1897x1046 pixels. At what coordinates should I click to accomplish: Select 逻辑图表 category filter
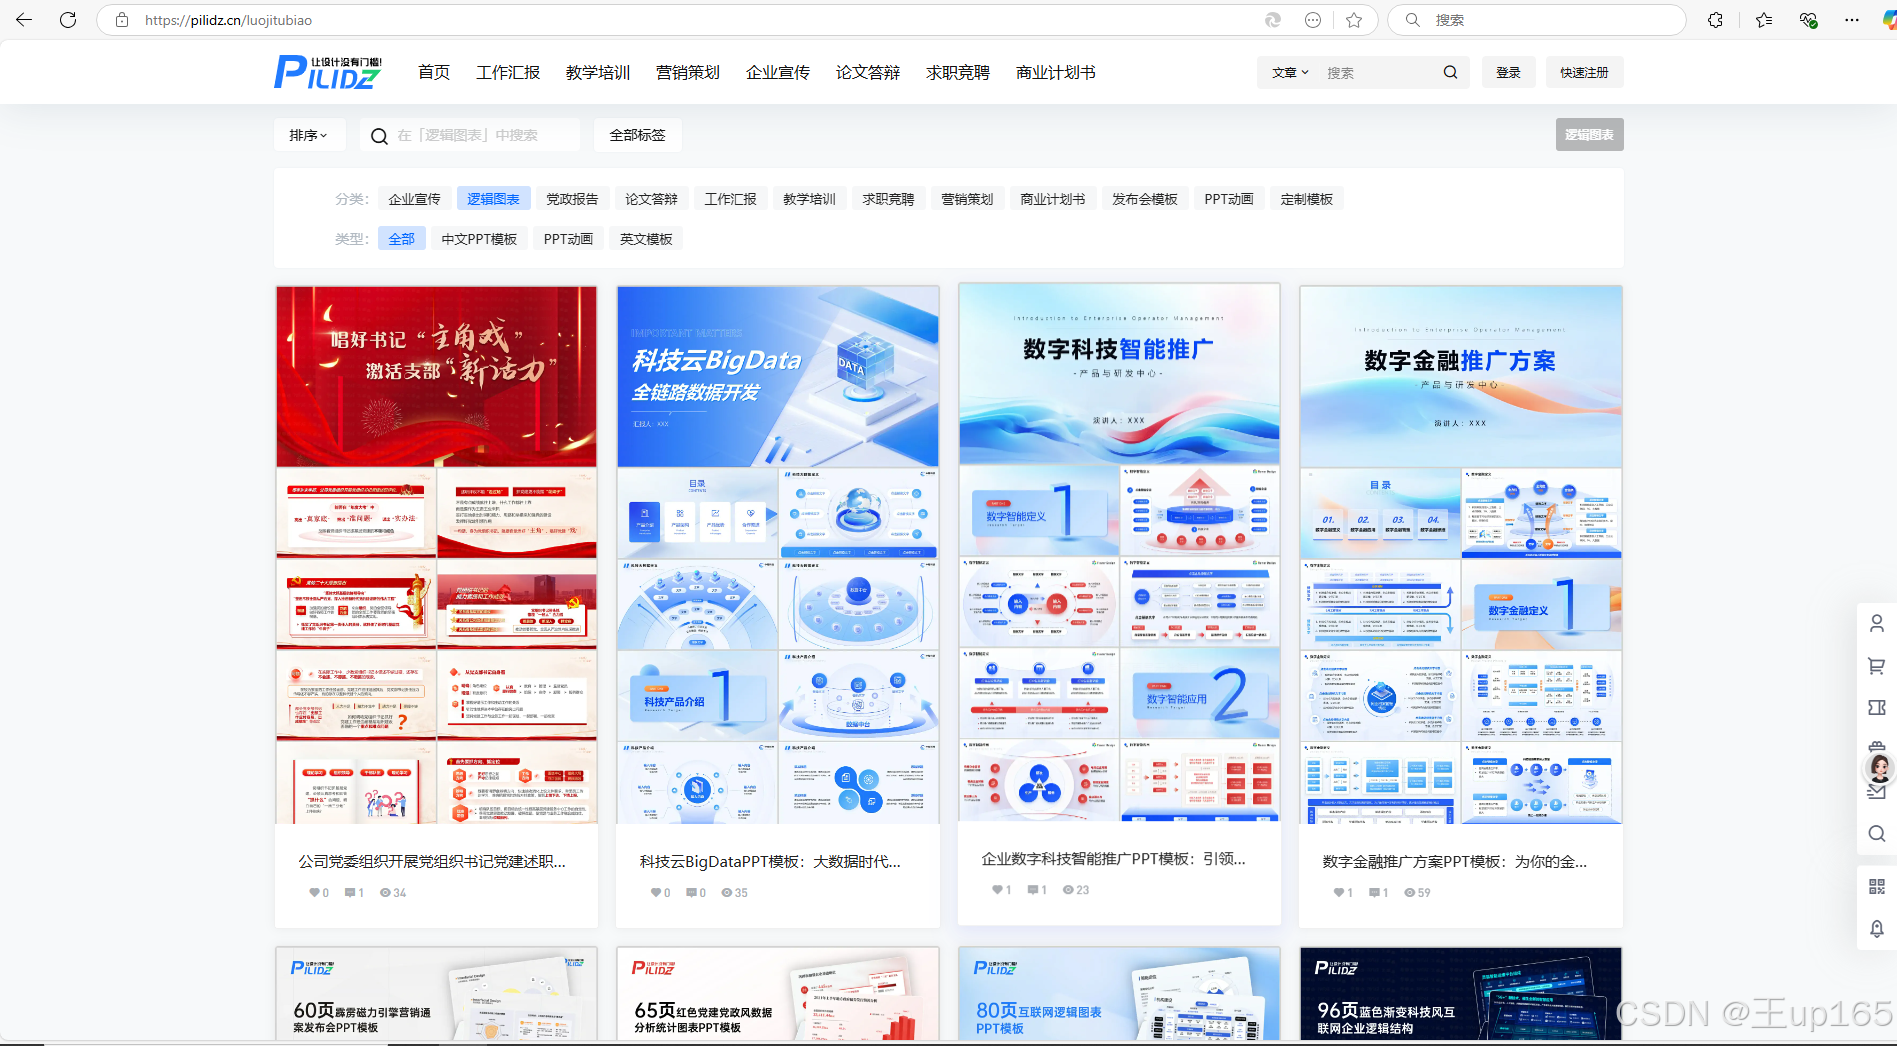pos(494,199)
